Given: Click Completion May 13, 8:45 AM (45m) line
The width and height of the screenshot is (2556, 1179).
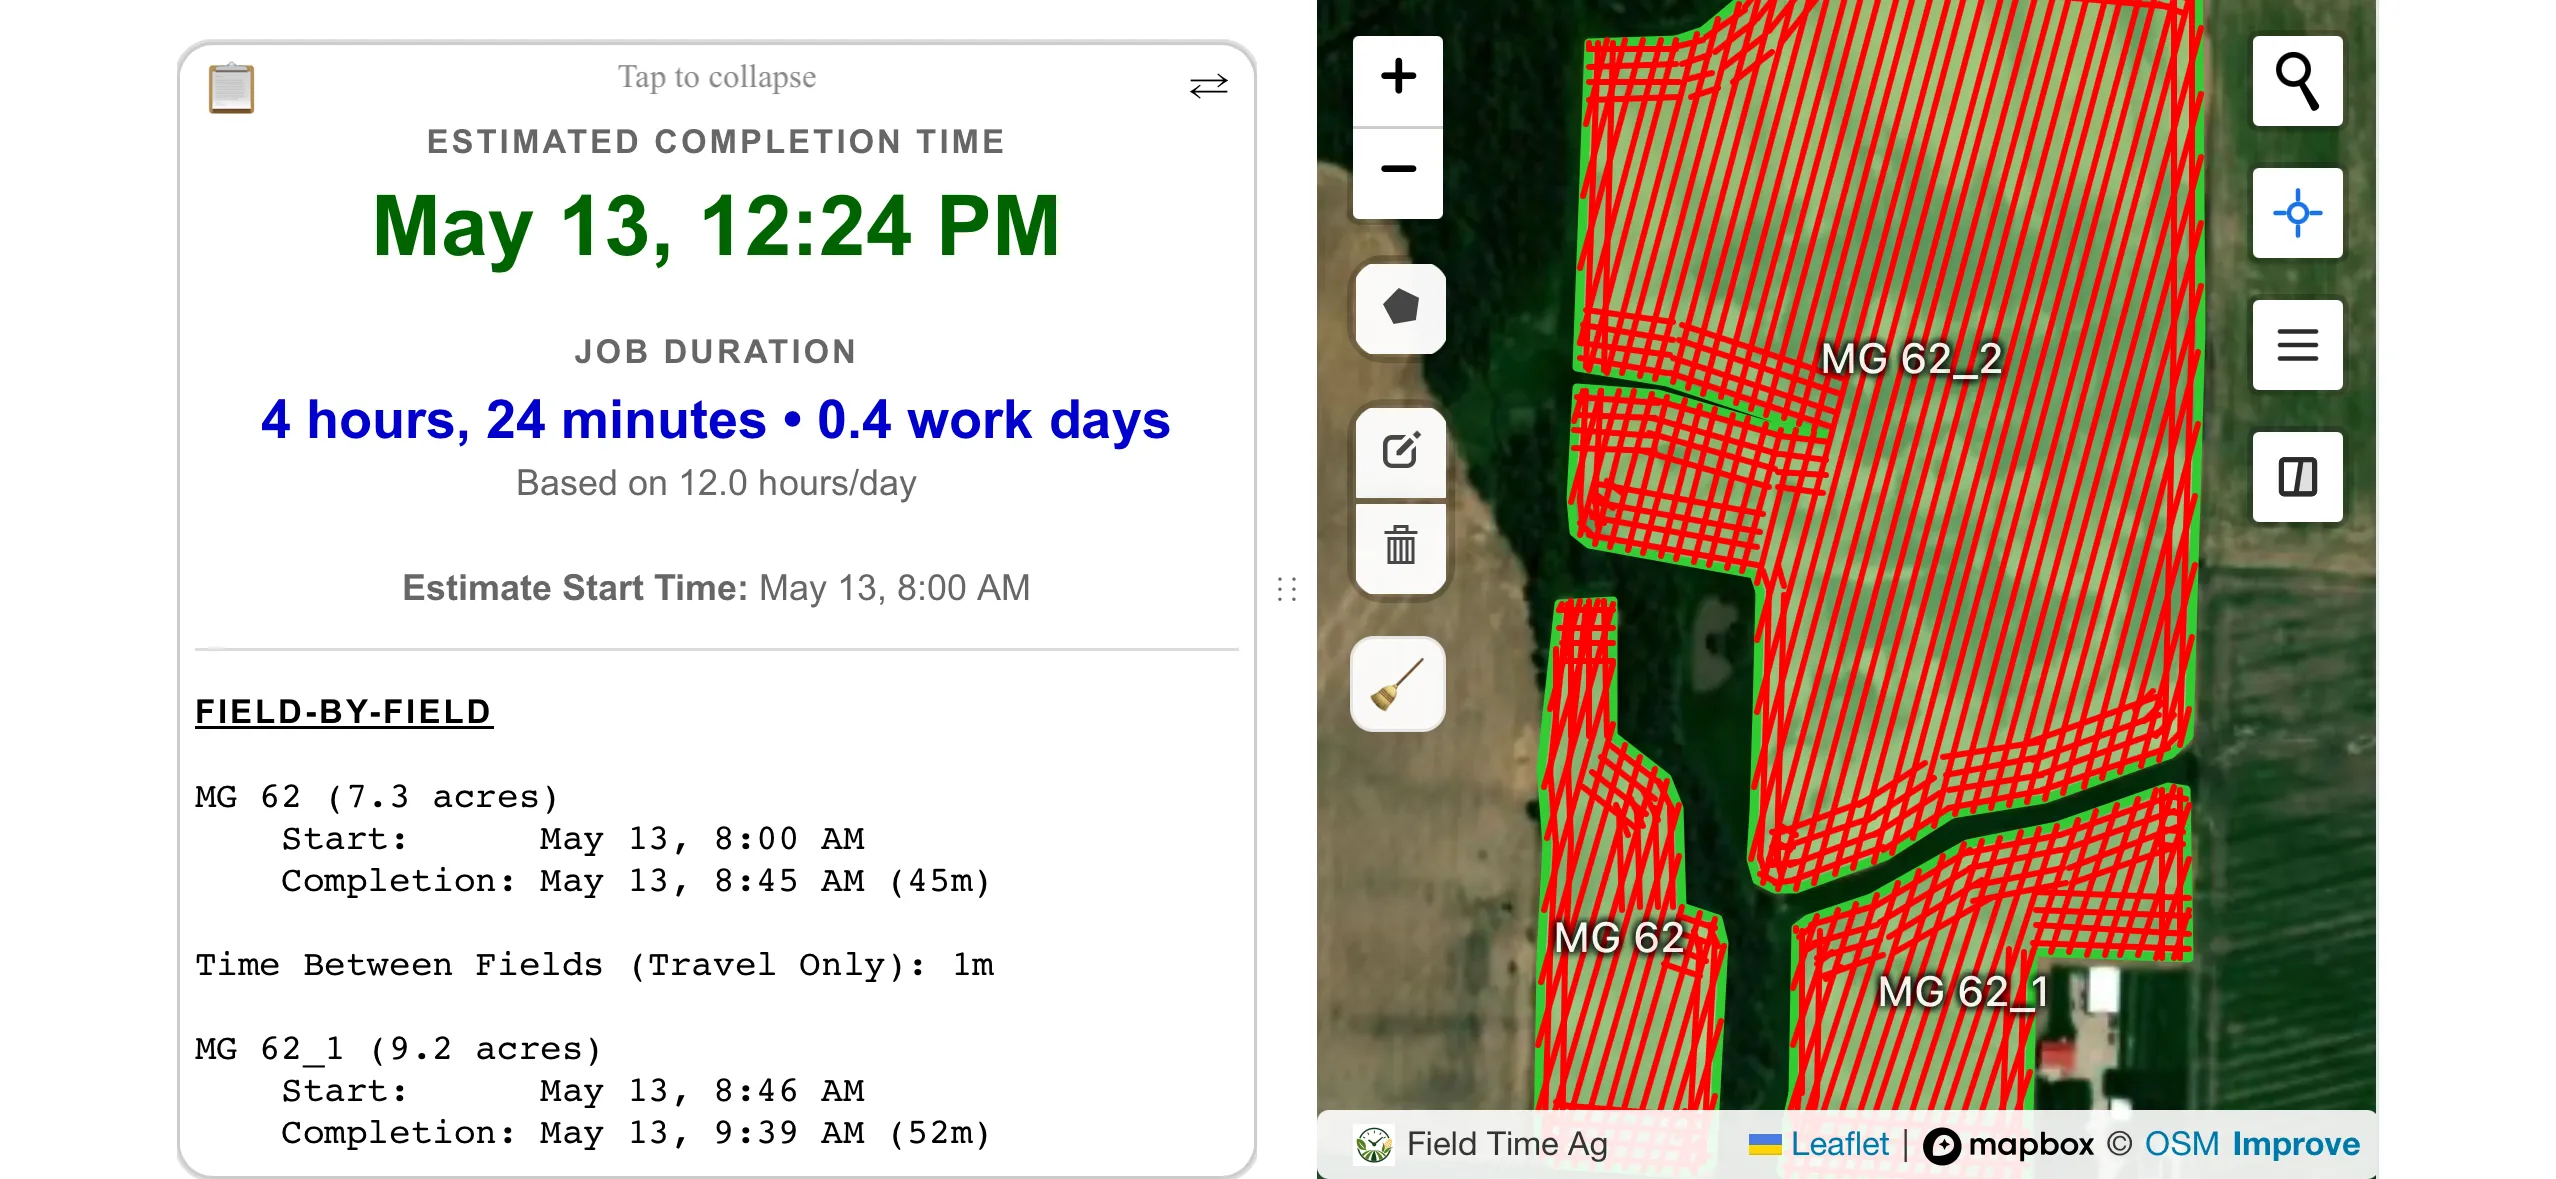Looking at the screenshot, I should coord(636,881).
